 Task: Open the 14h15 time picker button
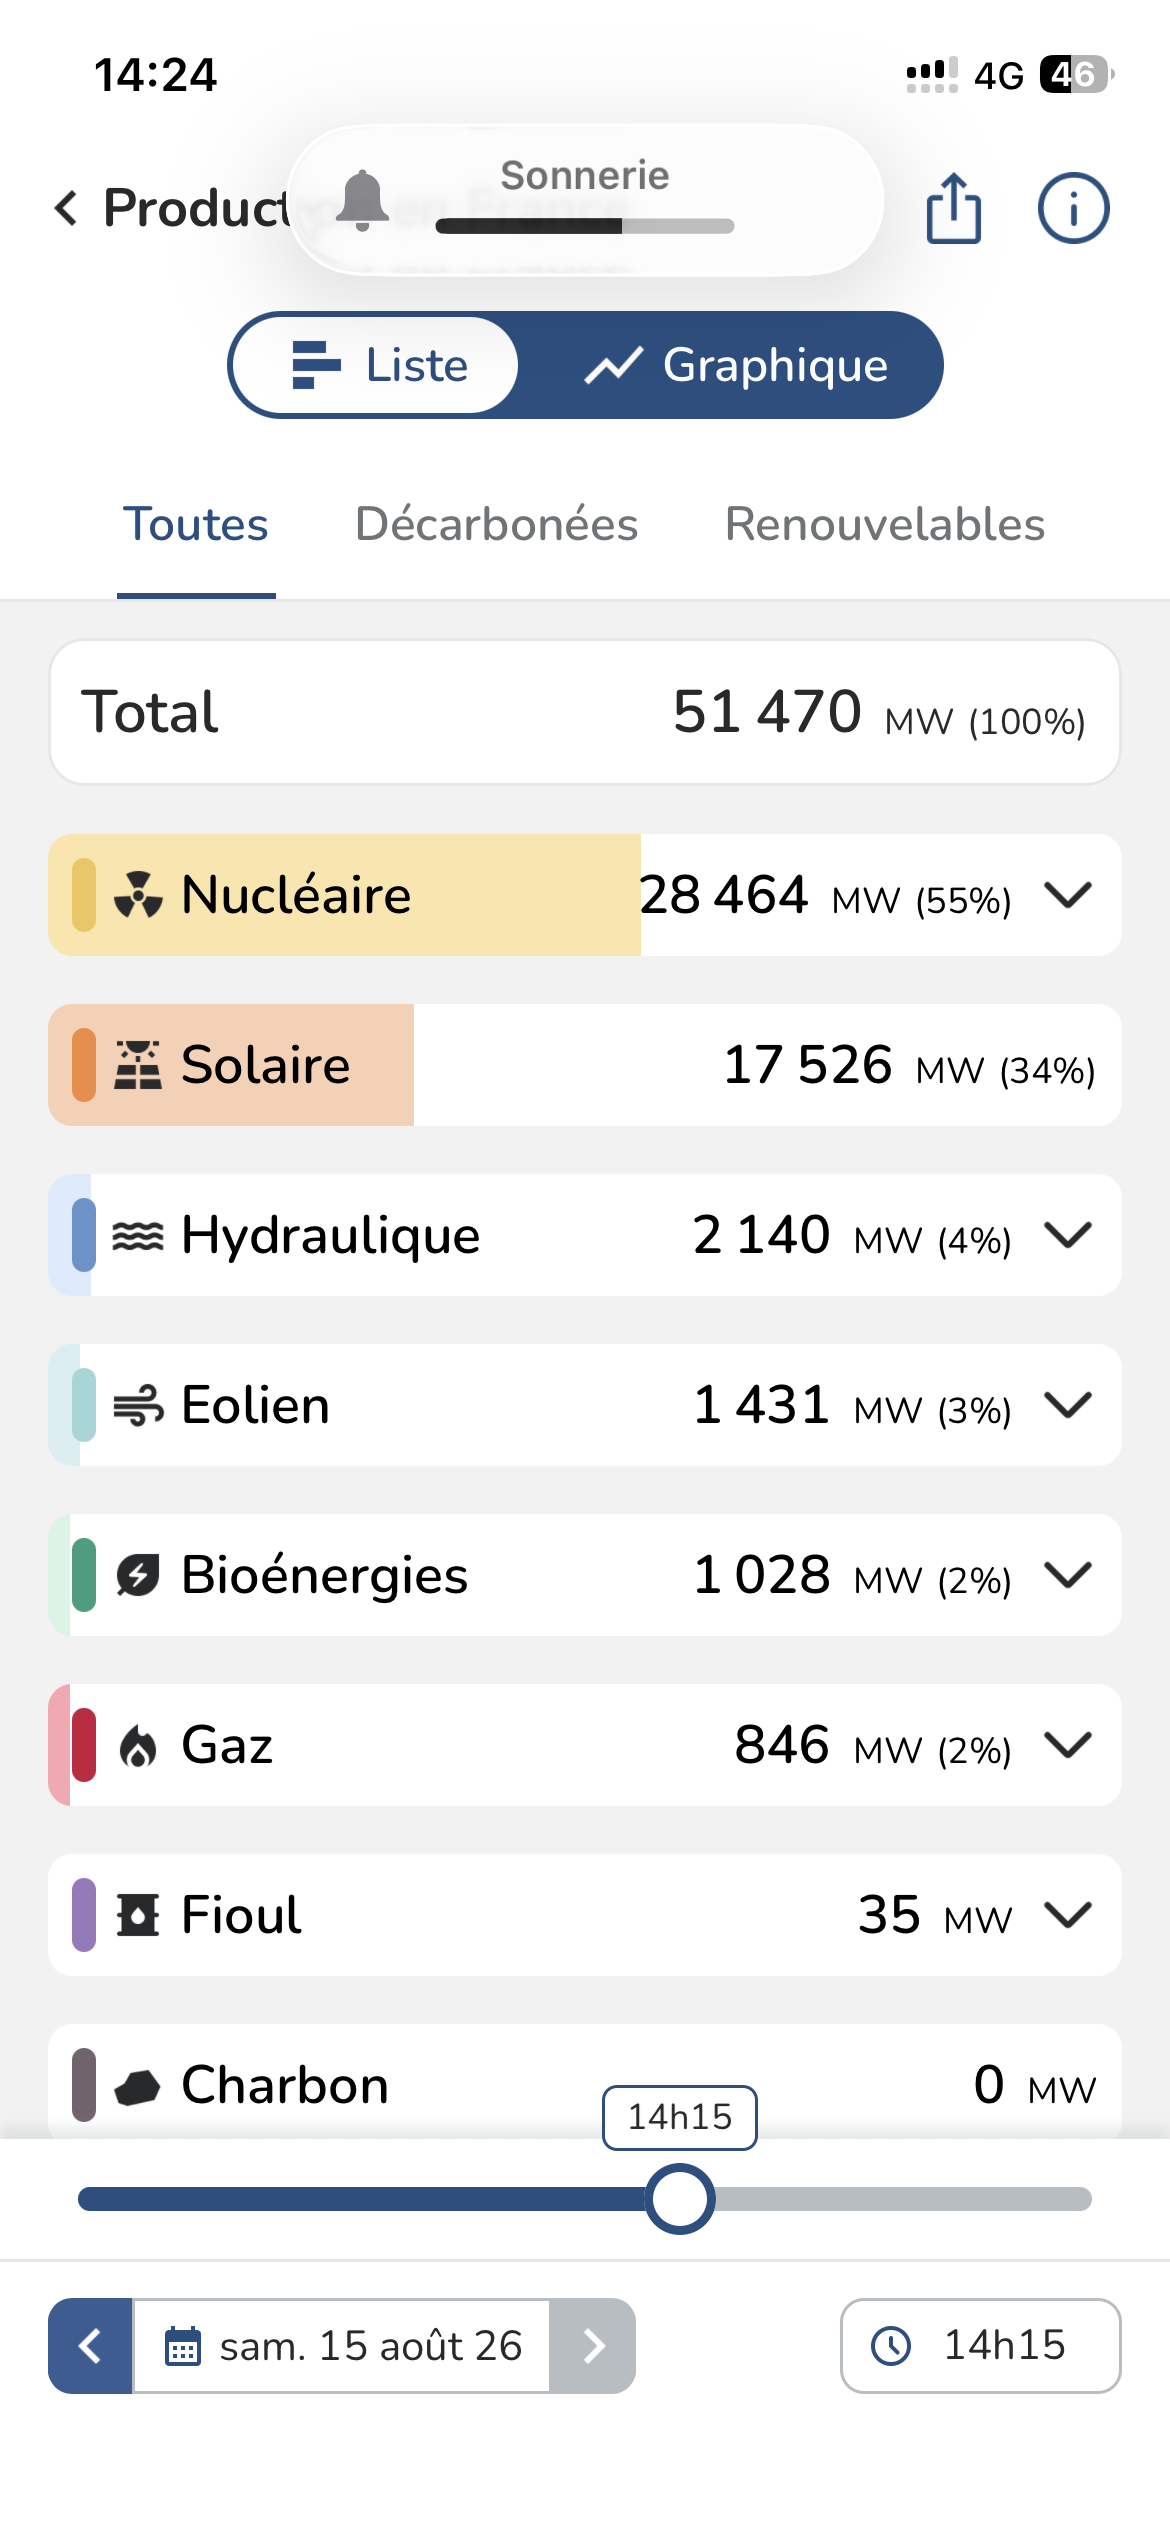pyautogui.click(x=980, y=2346)
